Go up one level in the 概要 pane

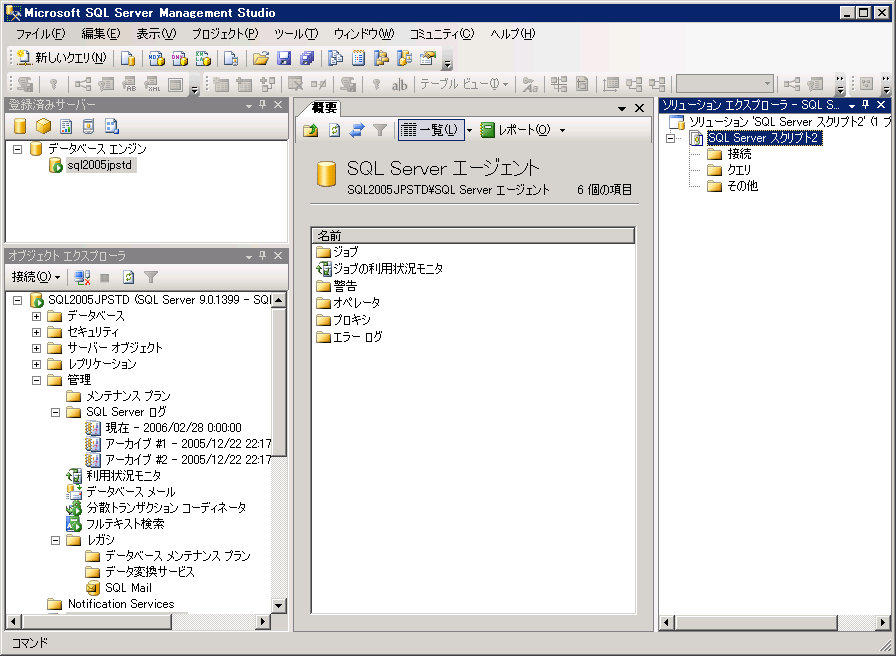click(310, 130)
